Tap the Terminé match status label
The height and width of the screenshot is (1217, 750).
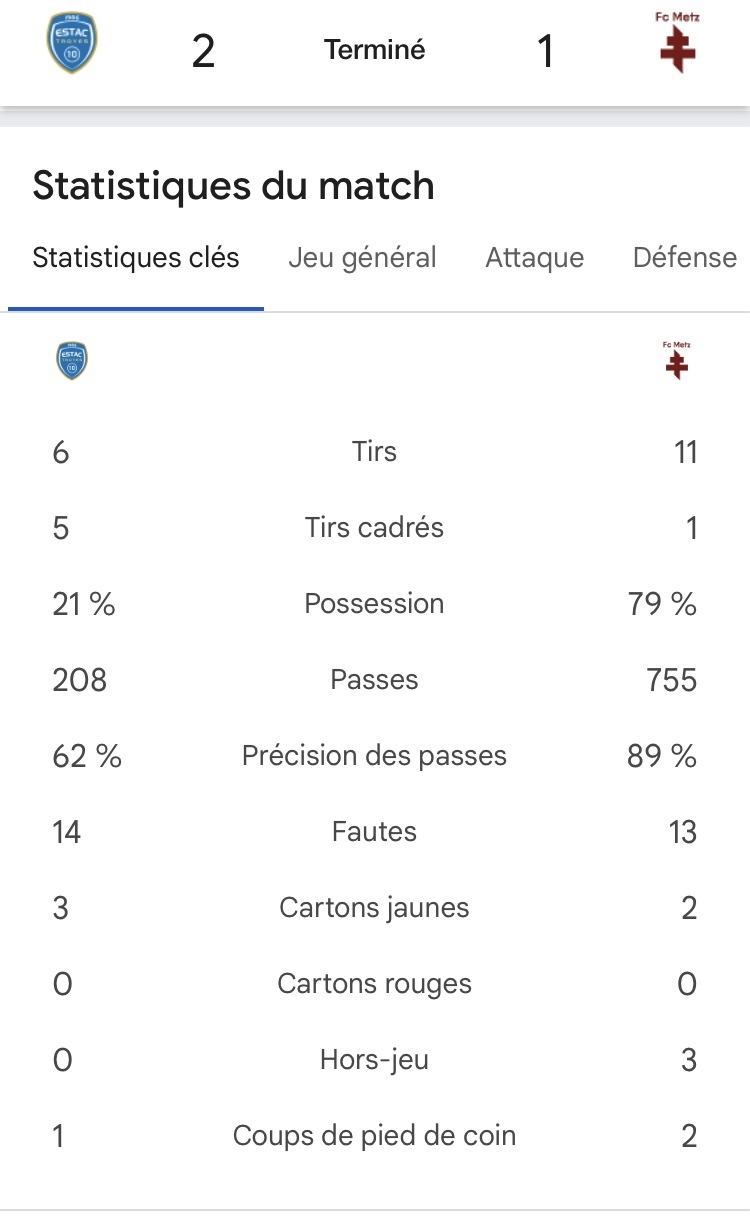tap(375, 50)
